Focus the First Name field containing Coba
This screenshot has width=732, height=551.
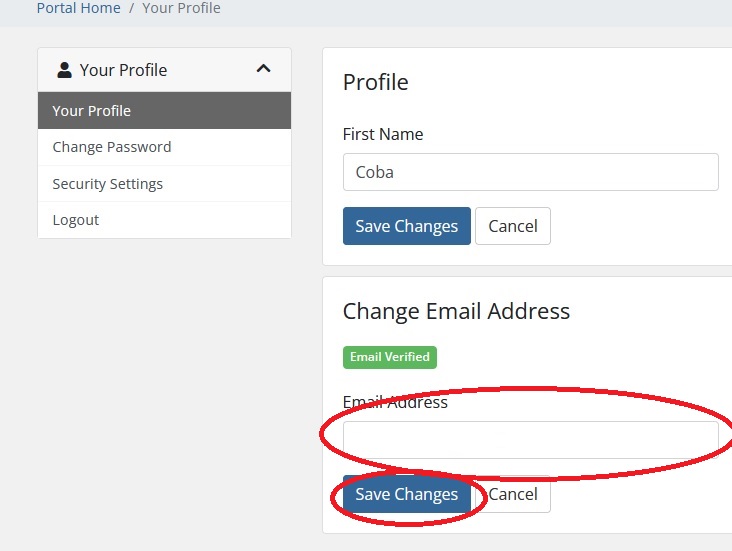click(x=530, y=172)
